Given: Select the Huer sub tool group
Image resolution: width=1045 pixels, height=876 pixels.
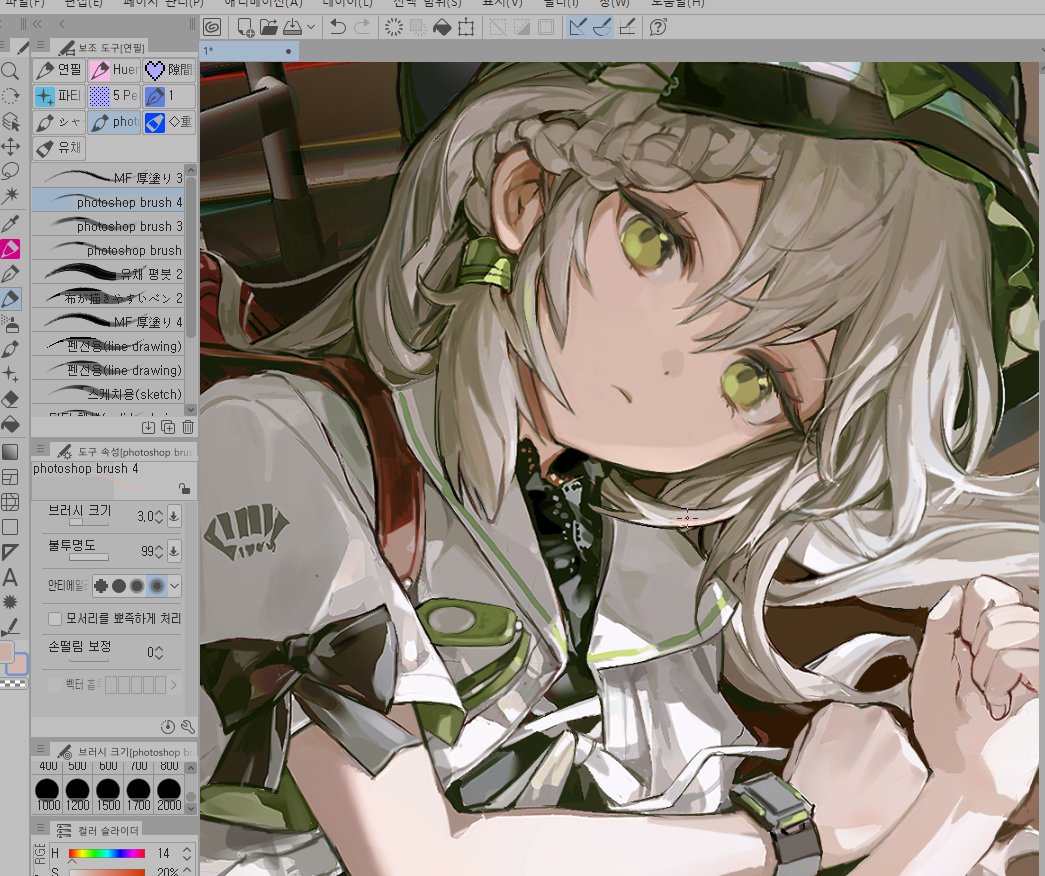Looking at the screenshot, I should coord(114,69).
